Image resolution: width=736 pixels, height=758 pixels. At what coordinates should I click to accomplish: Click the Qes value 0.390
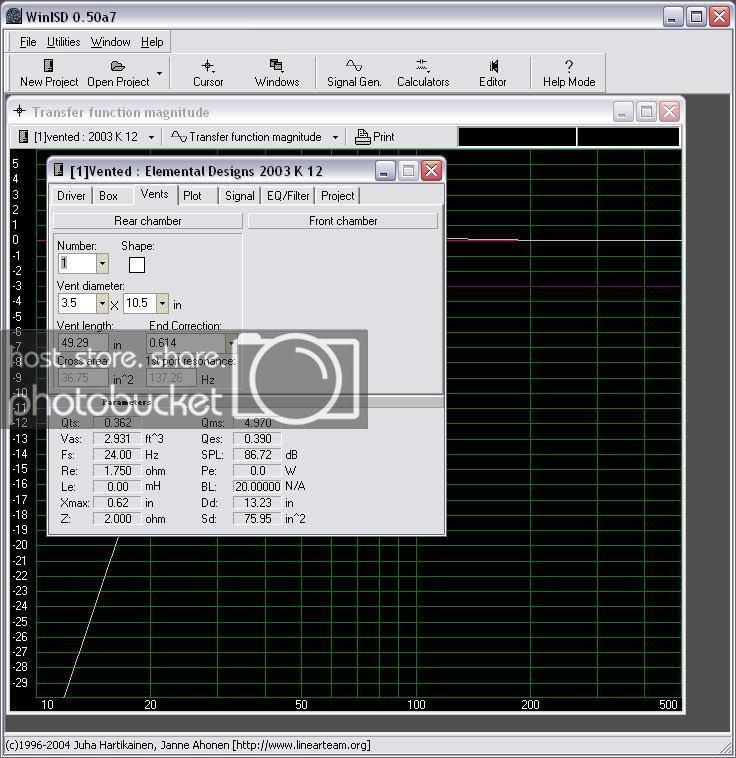[257, 438]
